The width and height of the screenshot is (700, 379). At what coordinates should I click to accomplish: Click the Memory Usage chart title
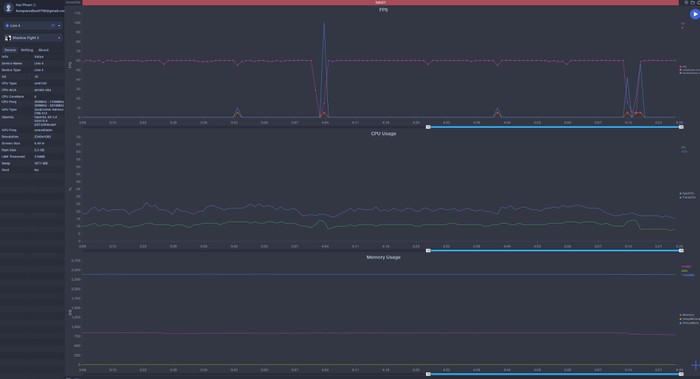pyautogui.click(x=383, y=257)
